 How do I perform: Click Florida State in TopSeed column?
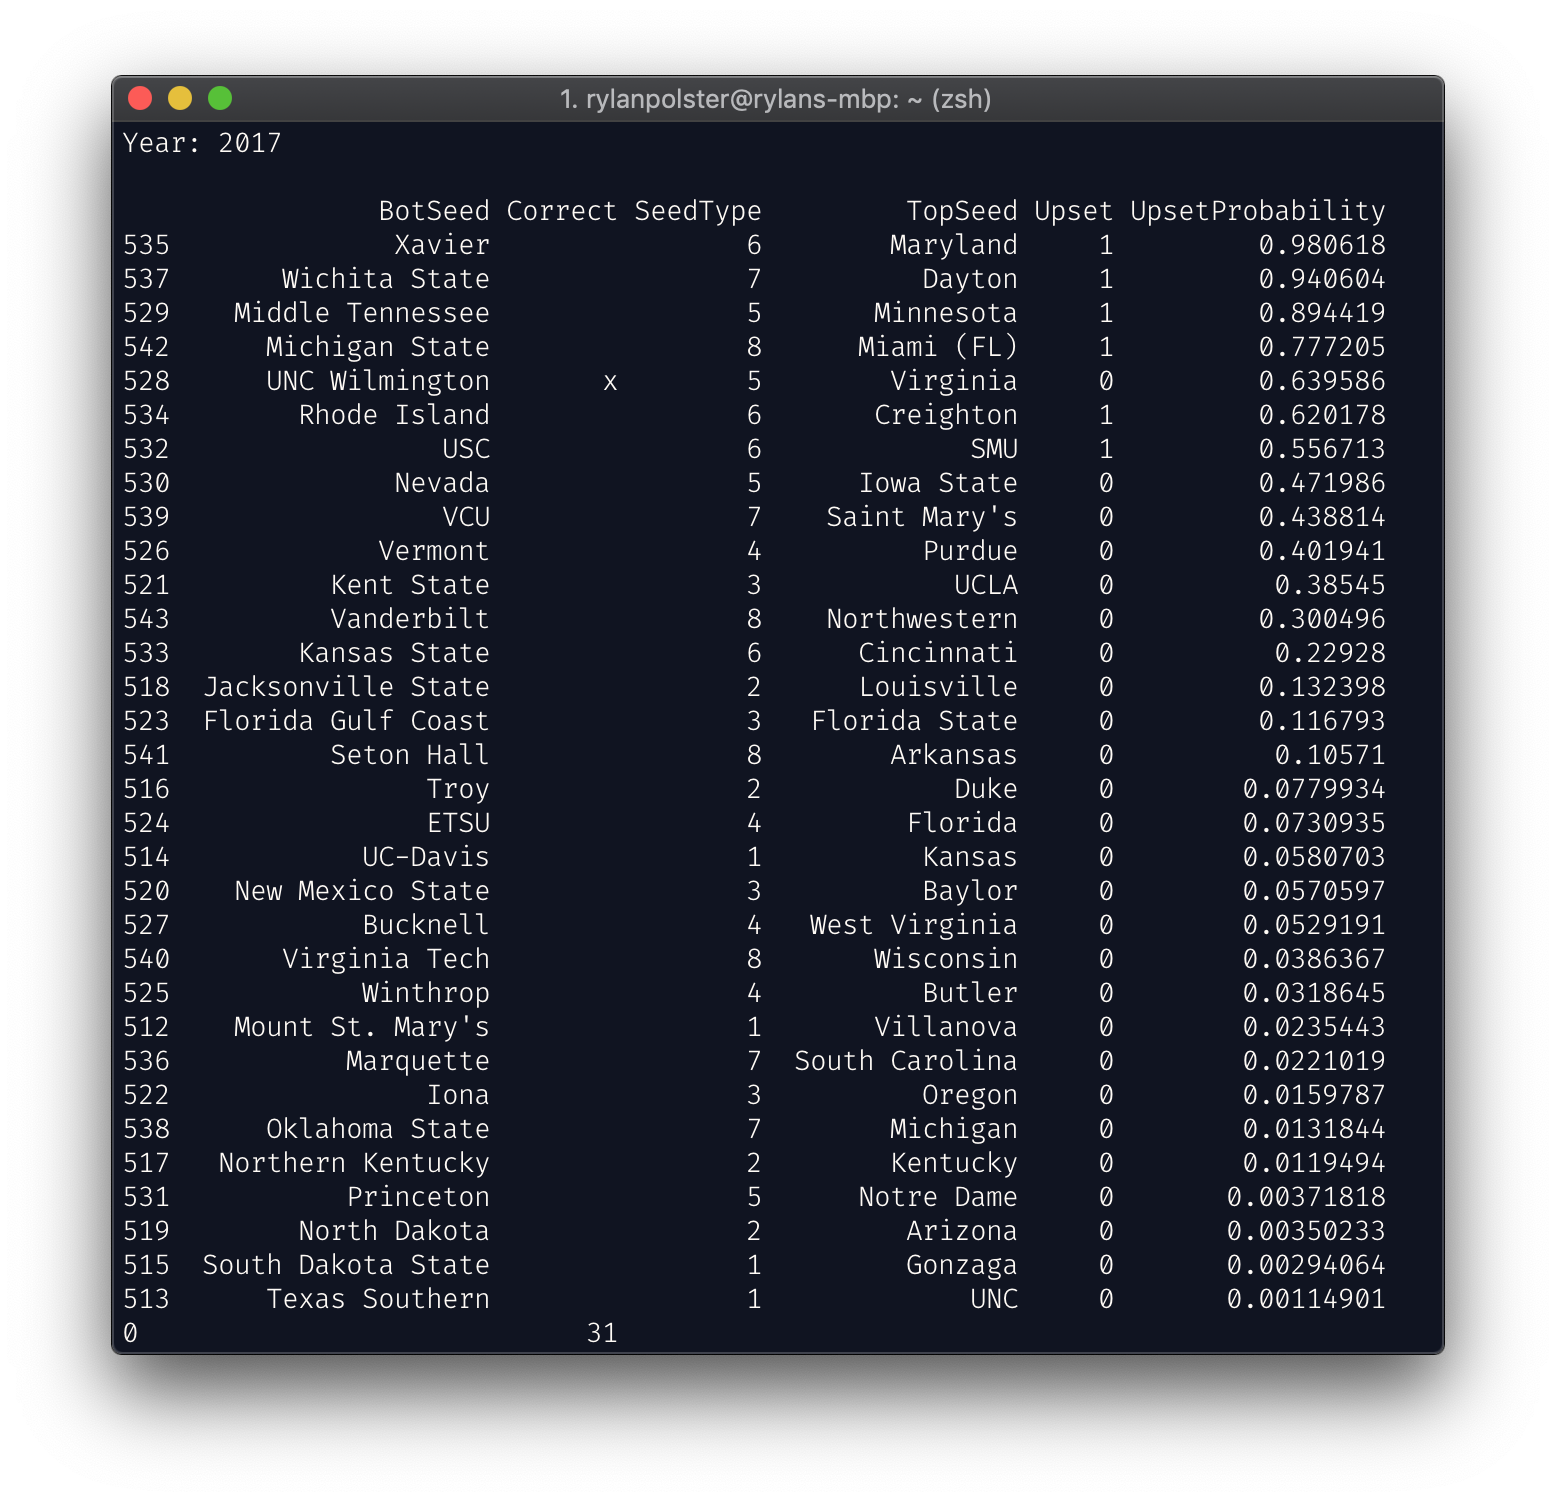[914, 721]
